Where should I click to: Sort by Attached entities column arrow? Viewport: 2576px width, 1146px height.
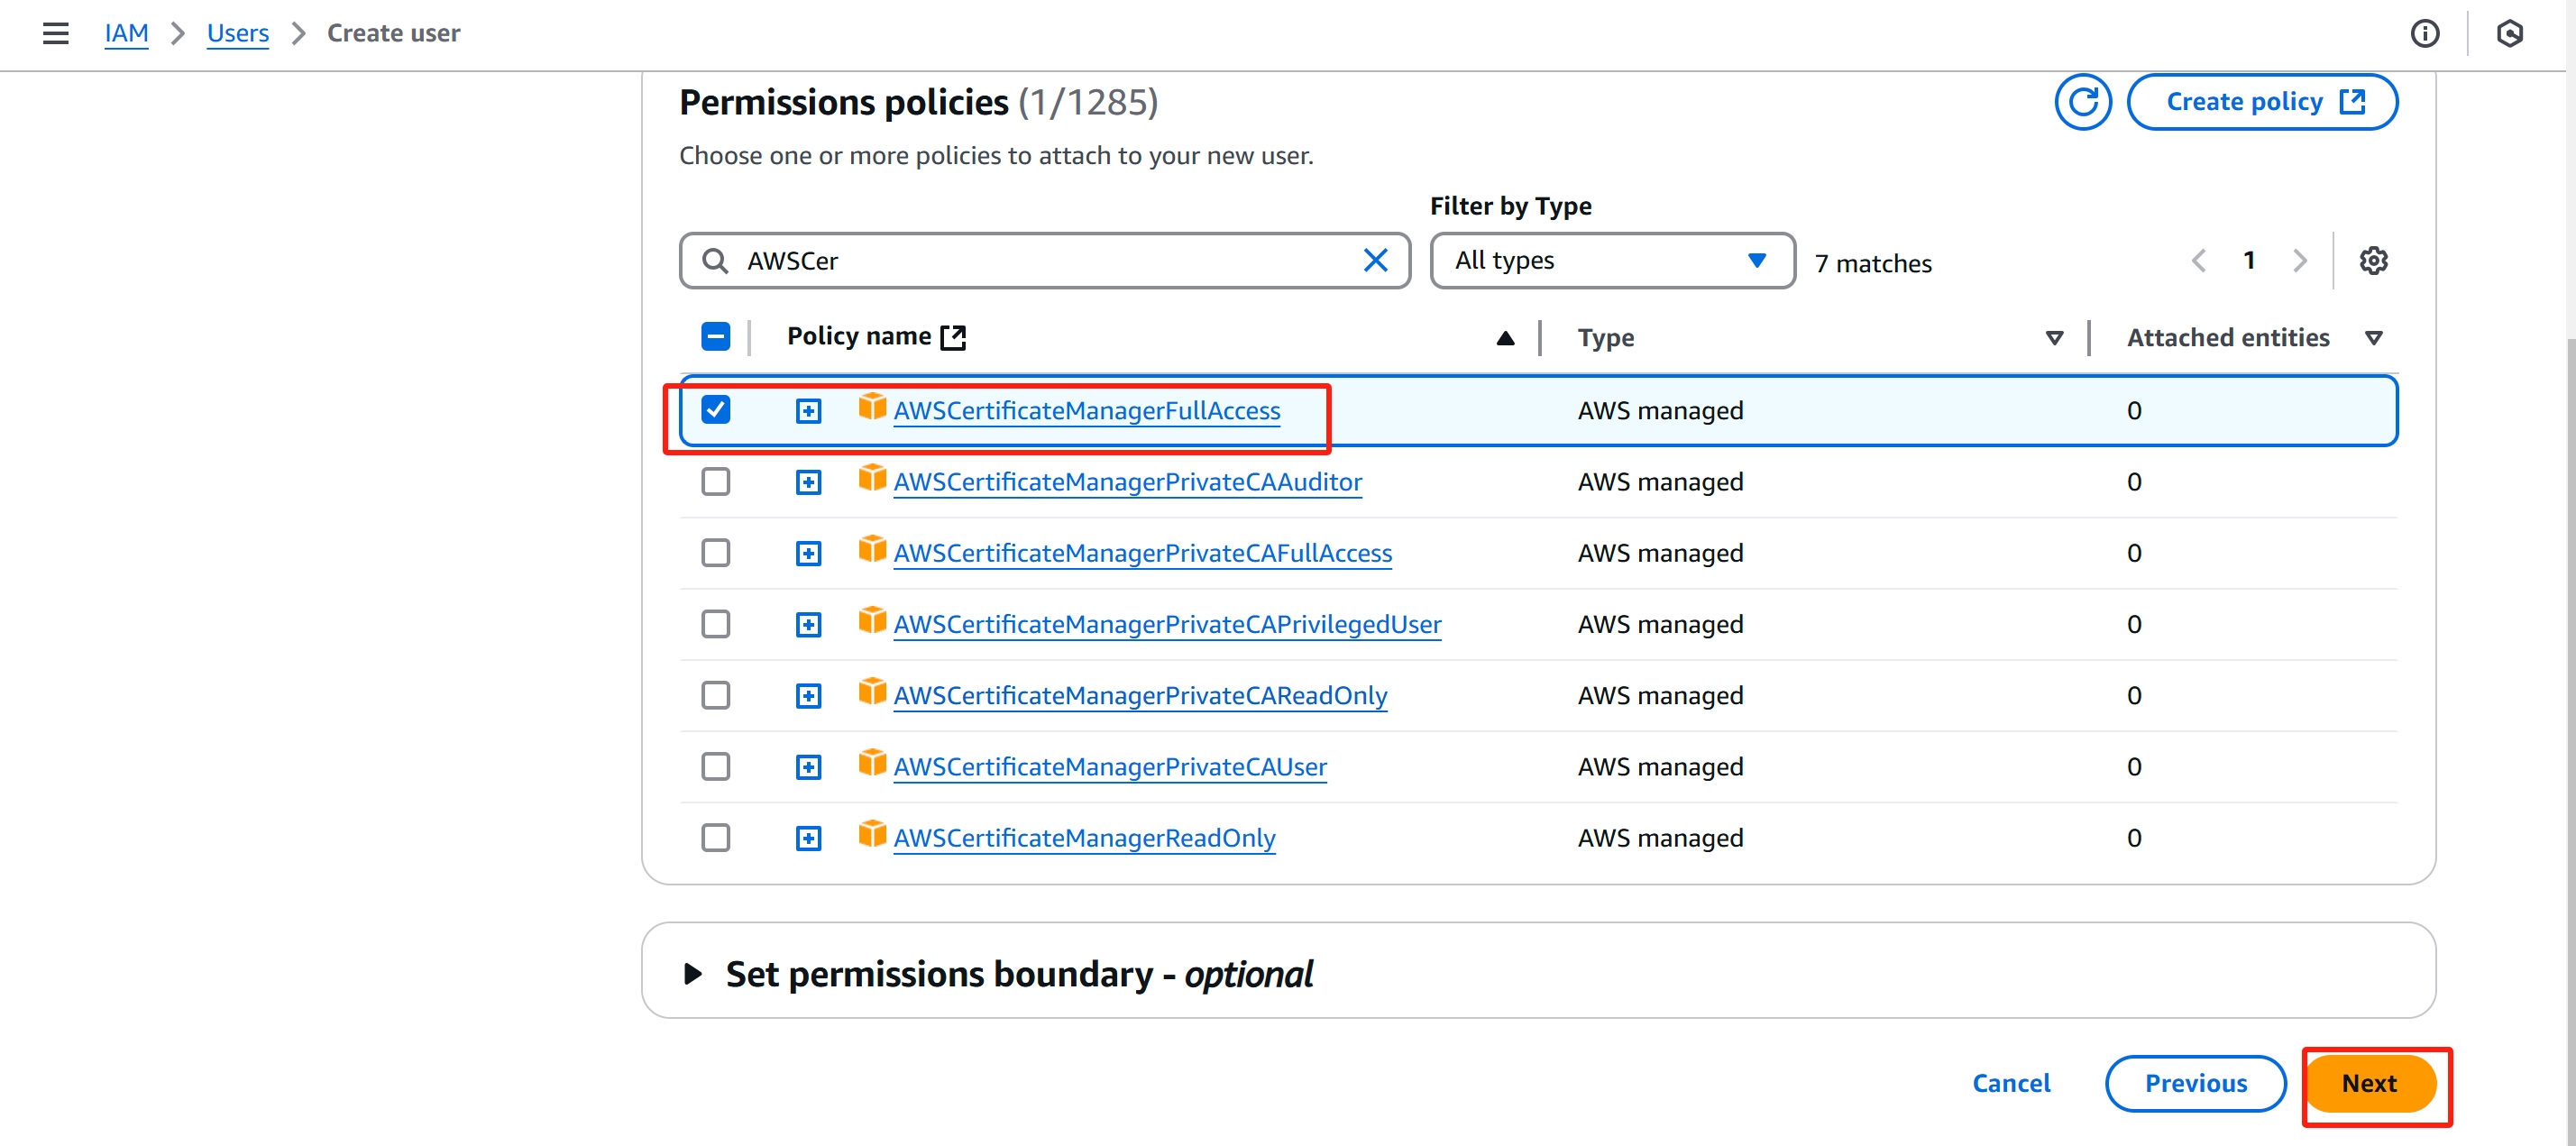(2374, 338)
